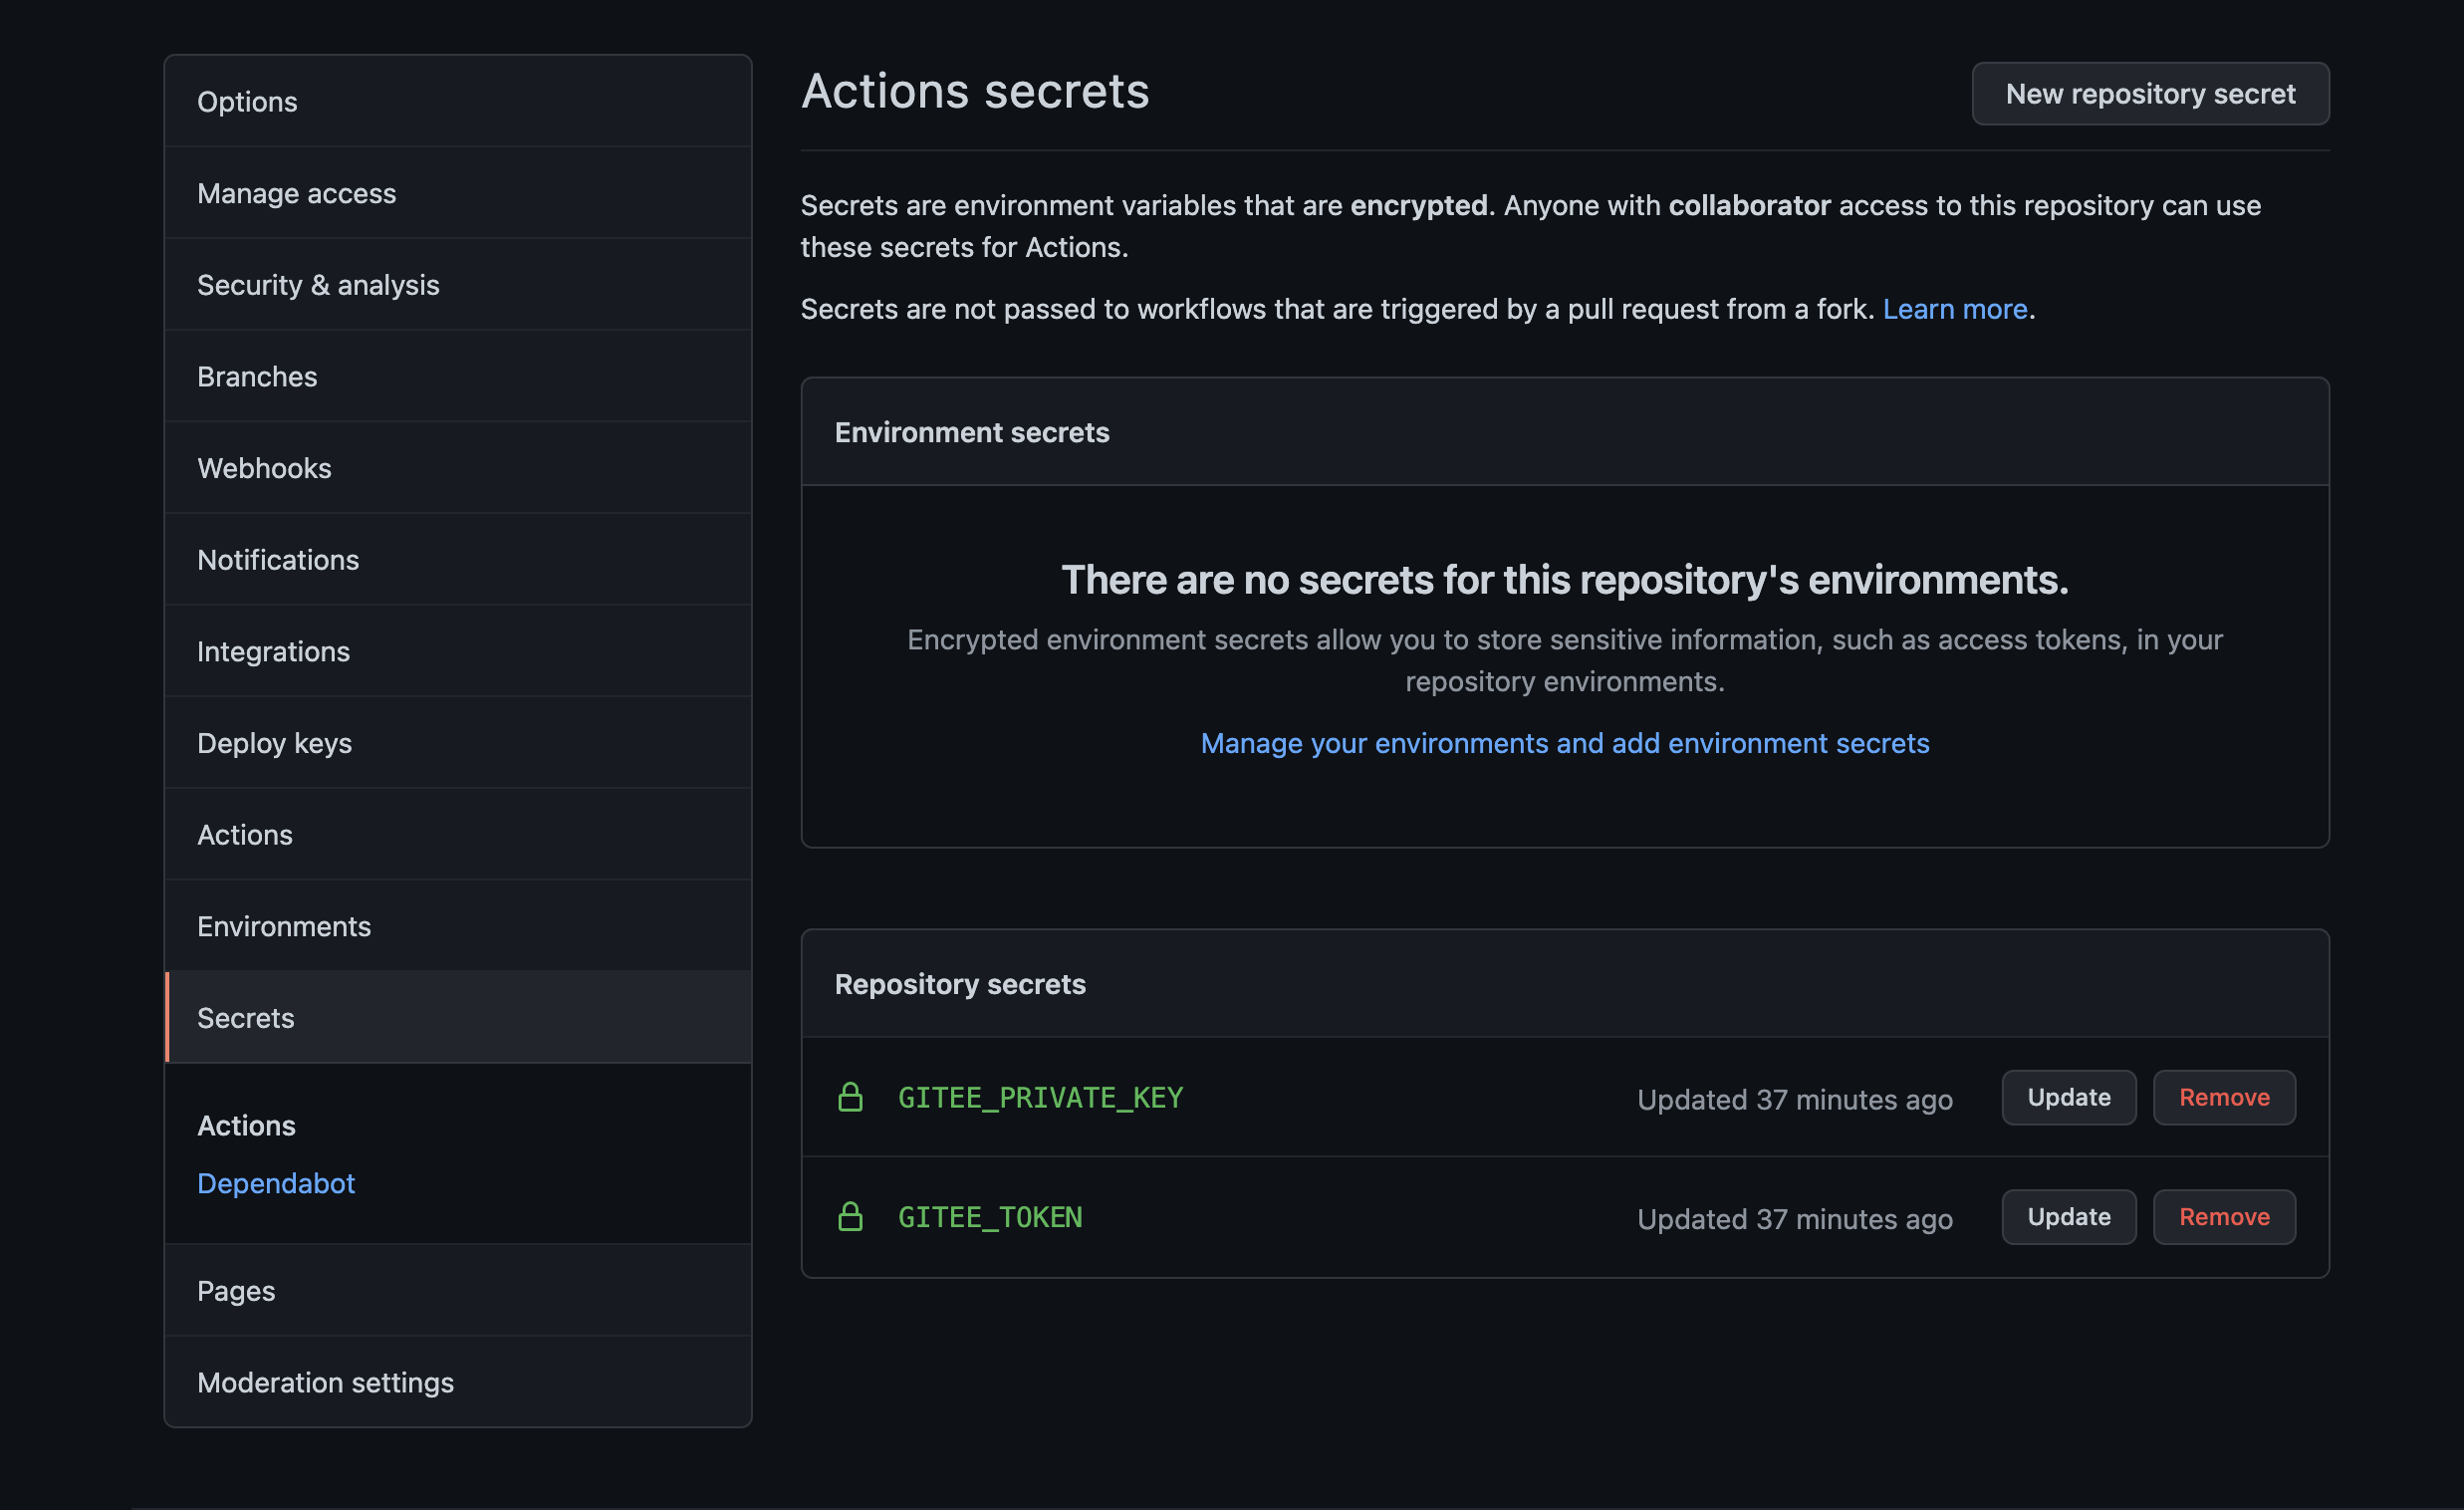Click Manage your environments and add environment secrets

coord(1565,743)
